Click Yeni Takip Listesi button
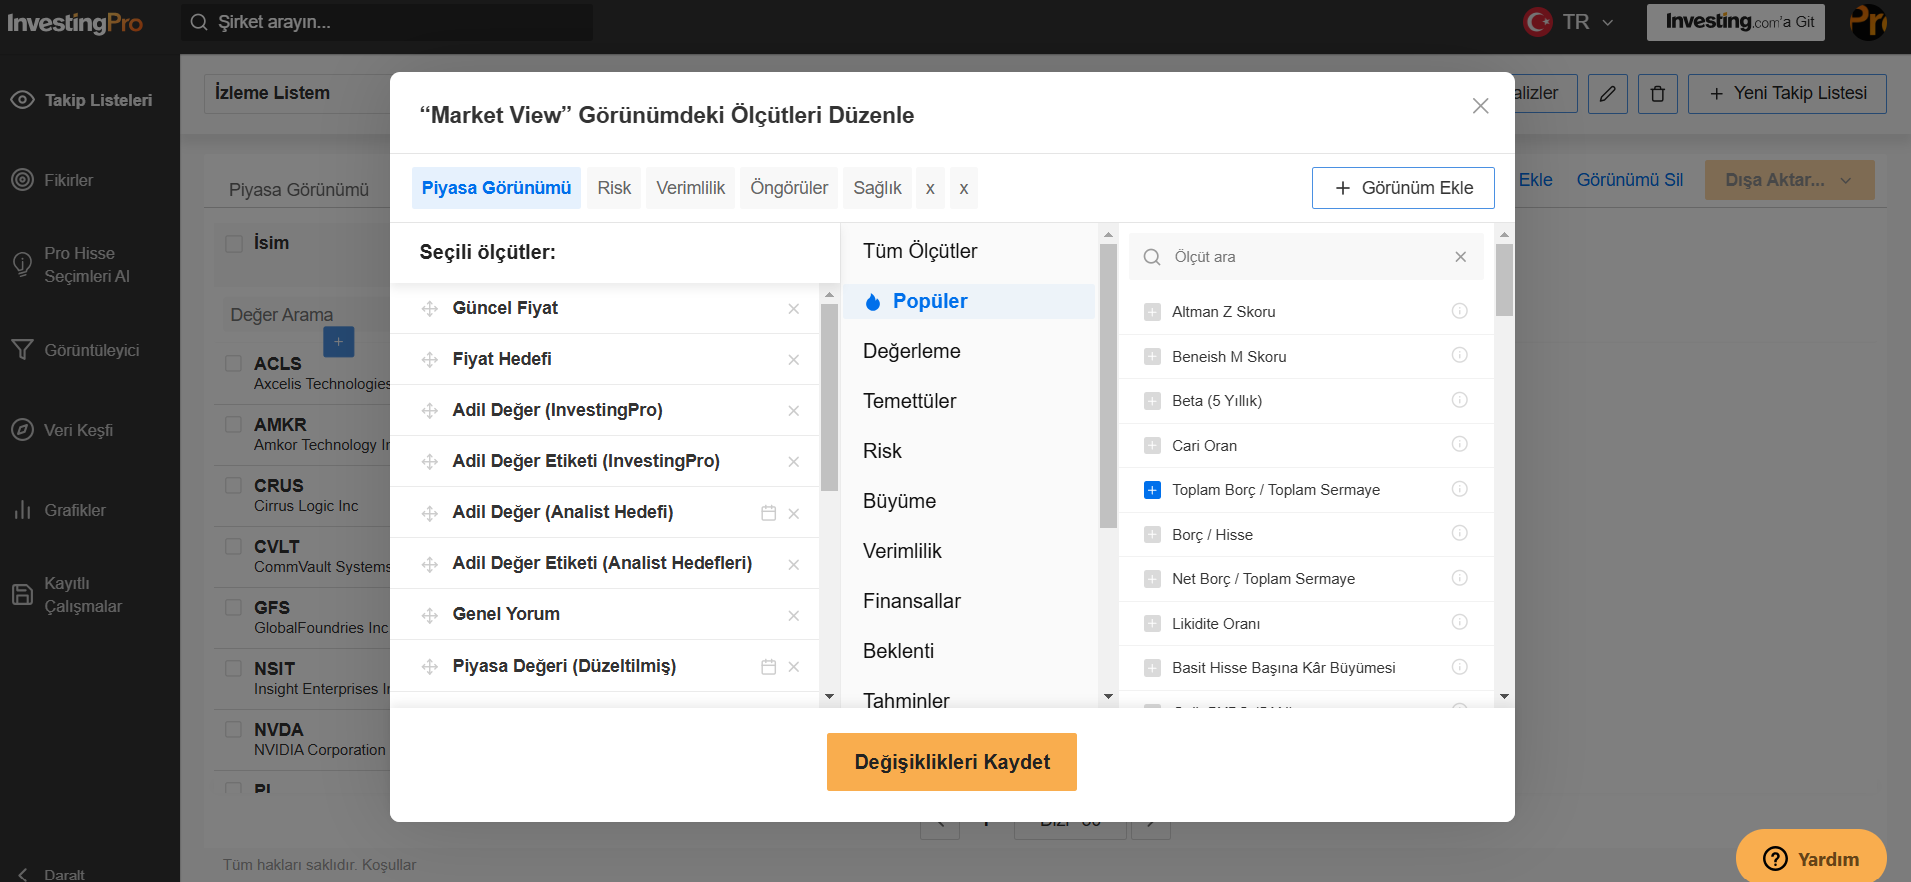 point(1787,94)
